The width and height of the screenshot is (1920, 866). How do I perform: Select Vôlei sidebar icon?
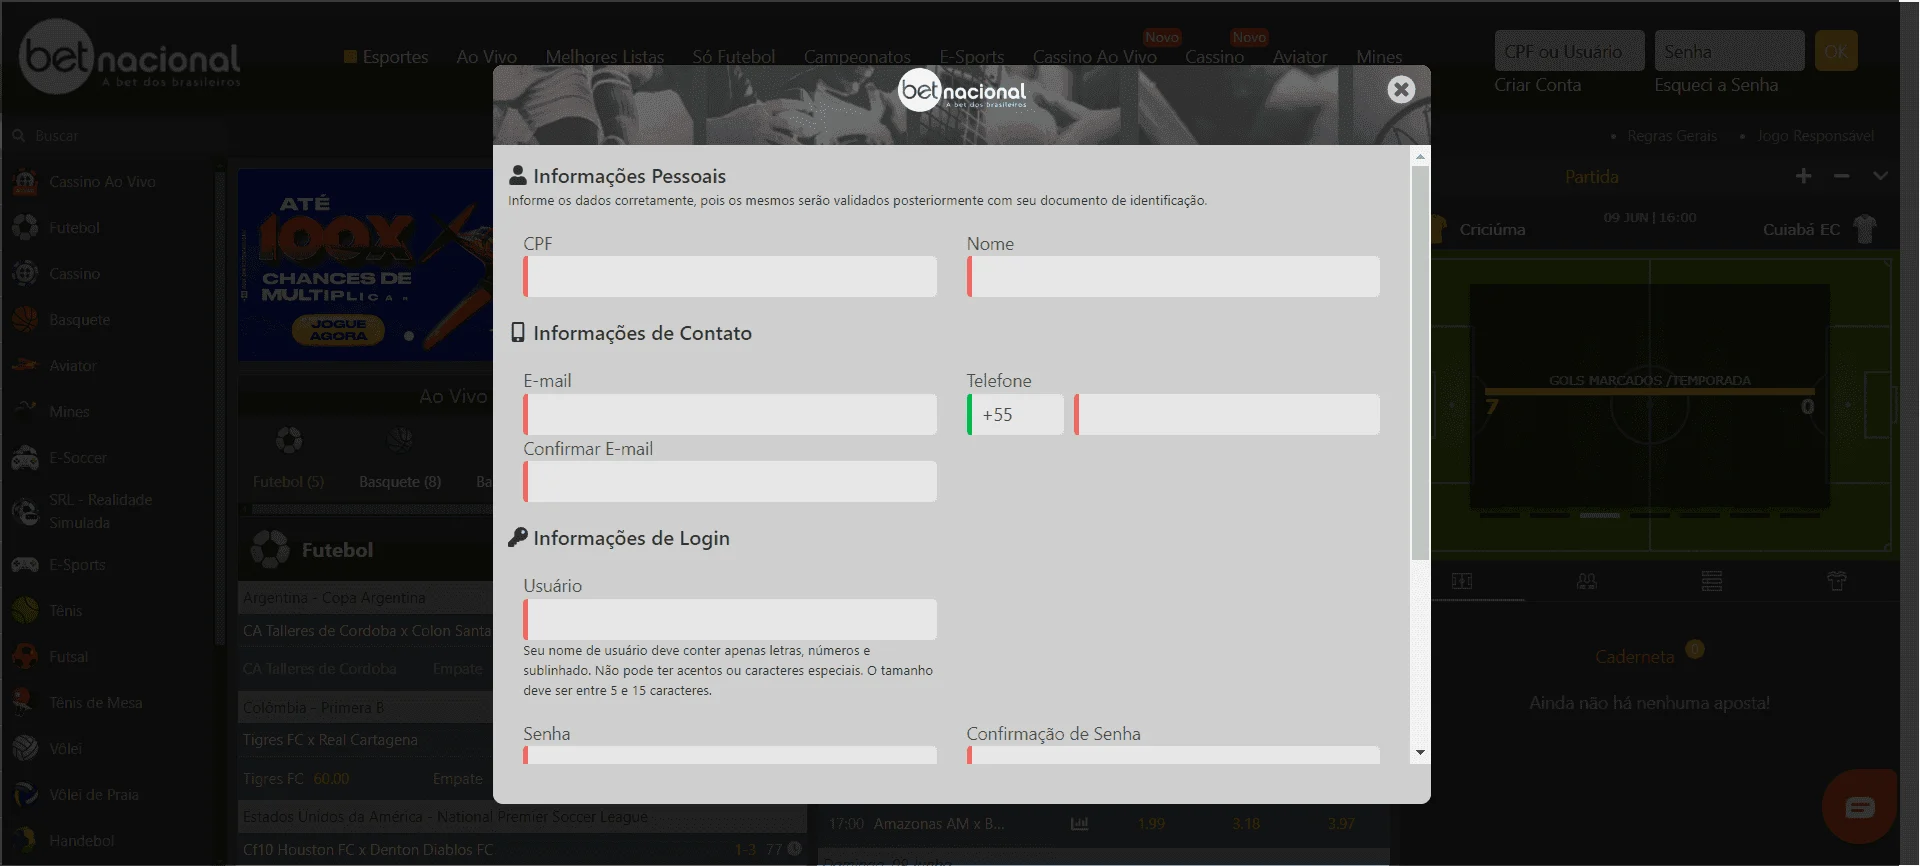pyautogui.click(x=25, y=749)
